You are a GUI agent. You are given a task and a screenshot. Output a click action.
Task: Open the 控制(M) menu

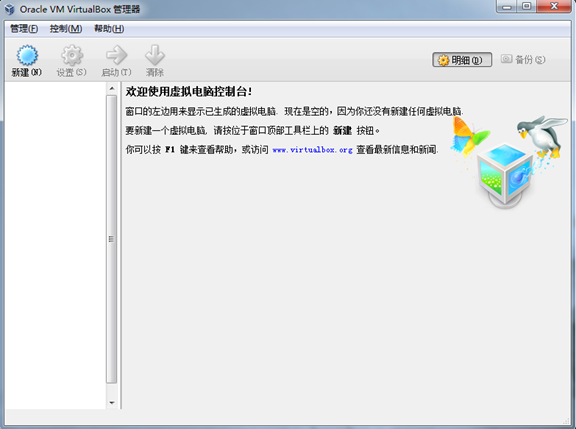pyautogui.click(x=66, y=29)
